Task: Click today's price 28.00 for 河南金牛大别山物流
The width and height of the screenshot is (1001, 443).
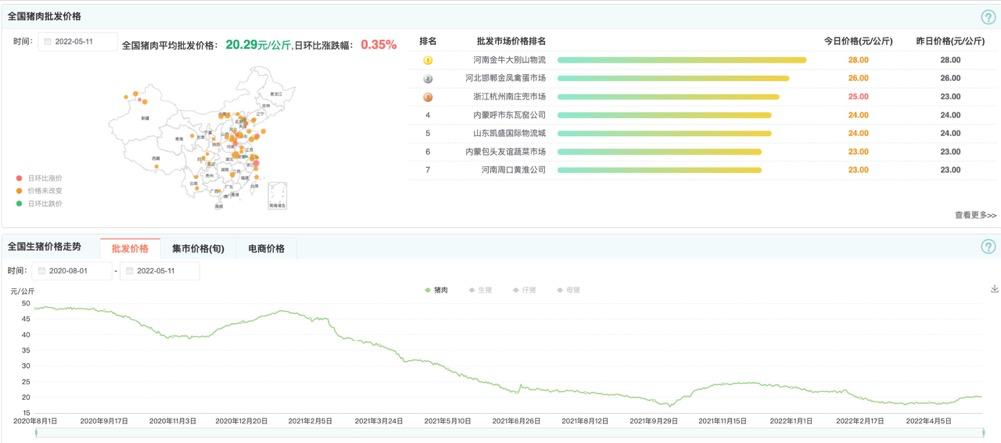Action: [x=859, y=60]
